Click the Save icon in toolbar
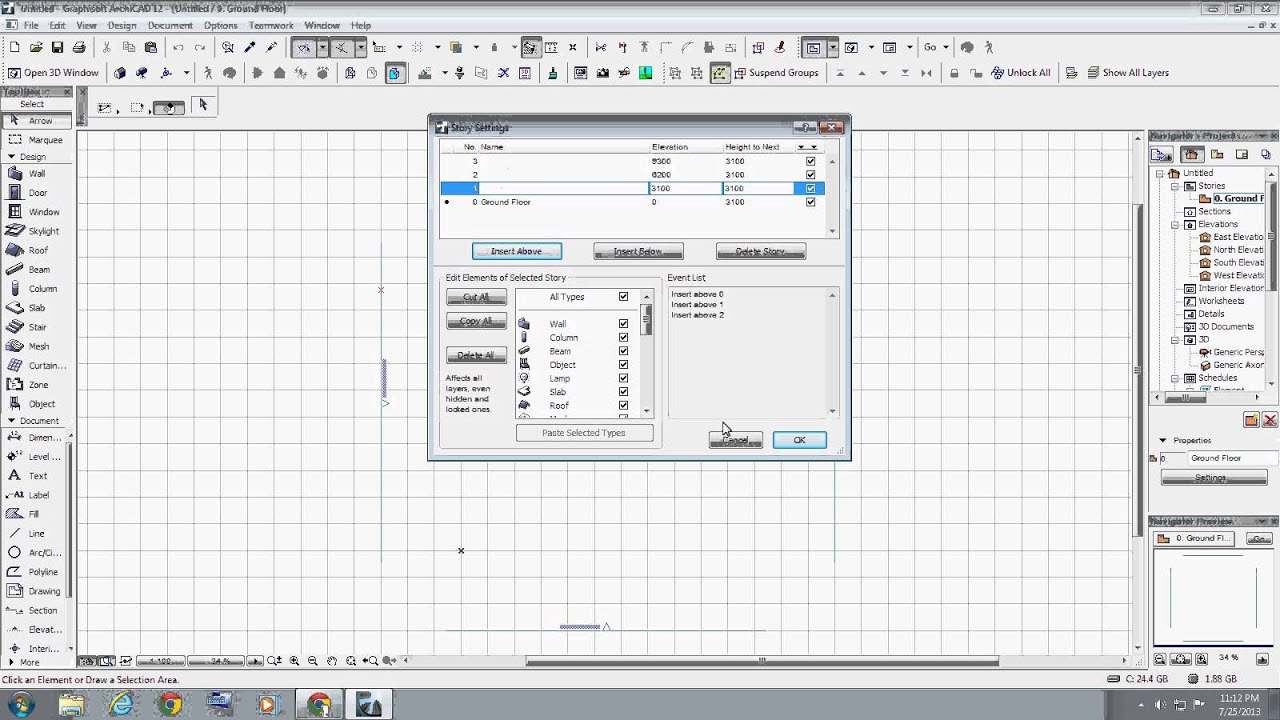The image size is (1280, 720). click(x=57, y=47)
